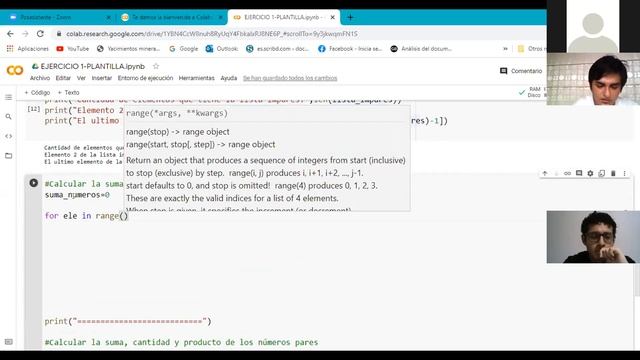Go forward with browser forward arrow

click(x=25, y=34)
